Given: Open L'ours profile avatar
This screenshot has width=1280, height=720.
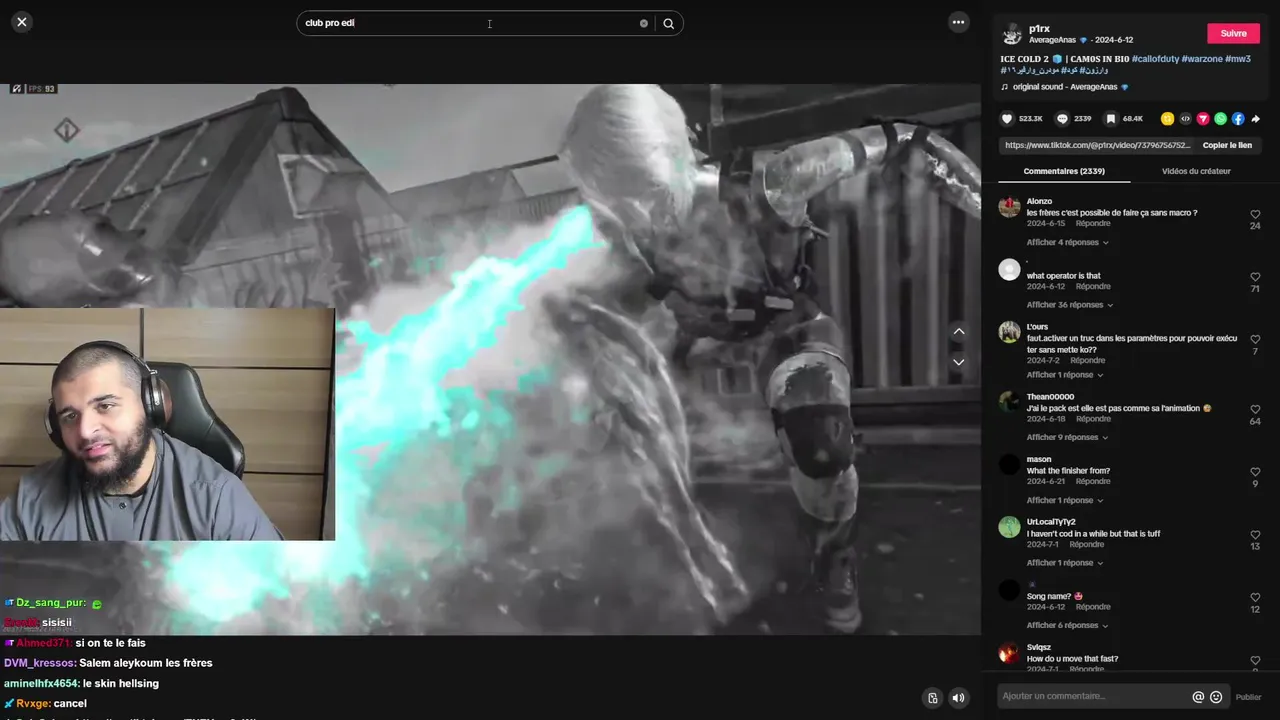Looking at the screenshot, I should [x=1009, y=333].
